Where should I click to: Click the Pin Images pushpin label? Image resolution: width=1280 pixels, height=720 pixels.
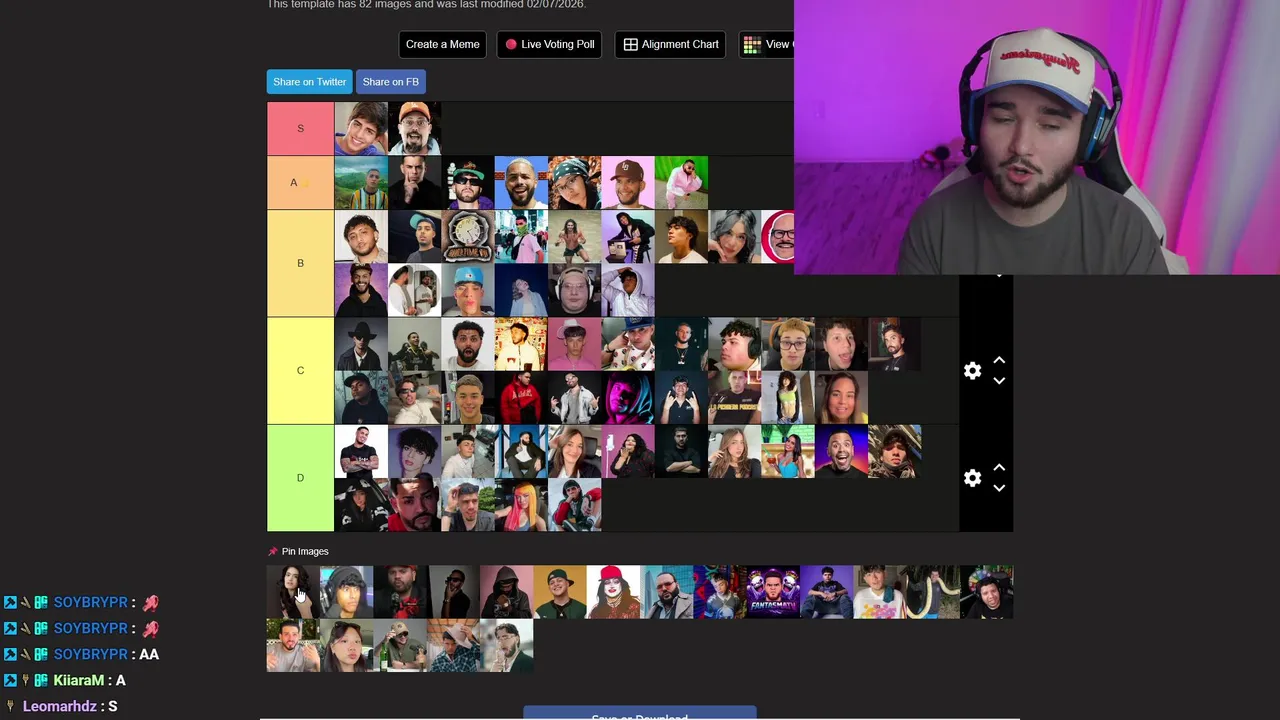(298, 551)
